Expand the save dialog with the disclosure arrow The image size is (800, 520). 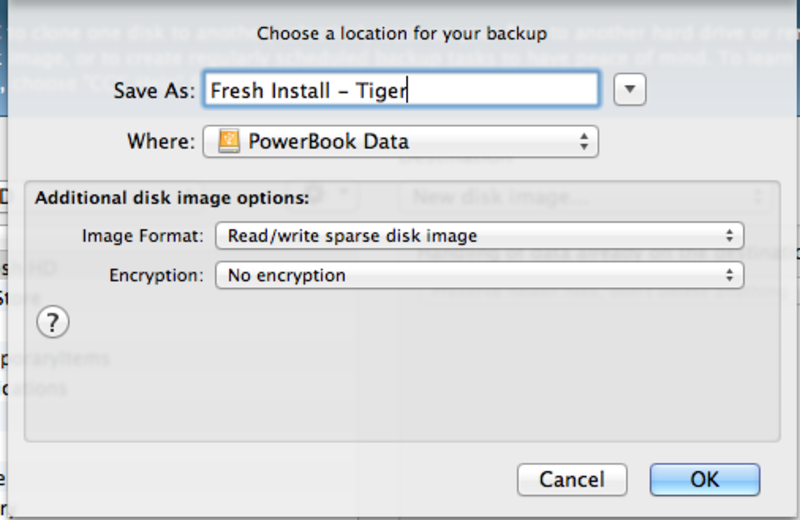[x=629, y=90]
